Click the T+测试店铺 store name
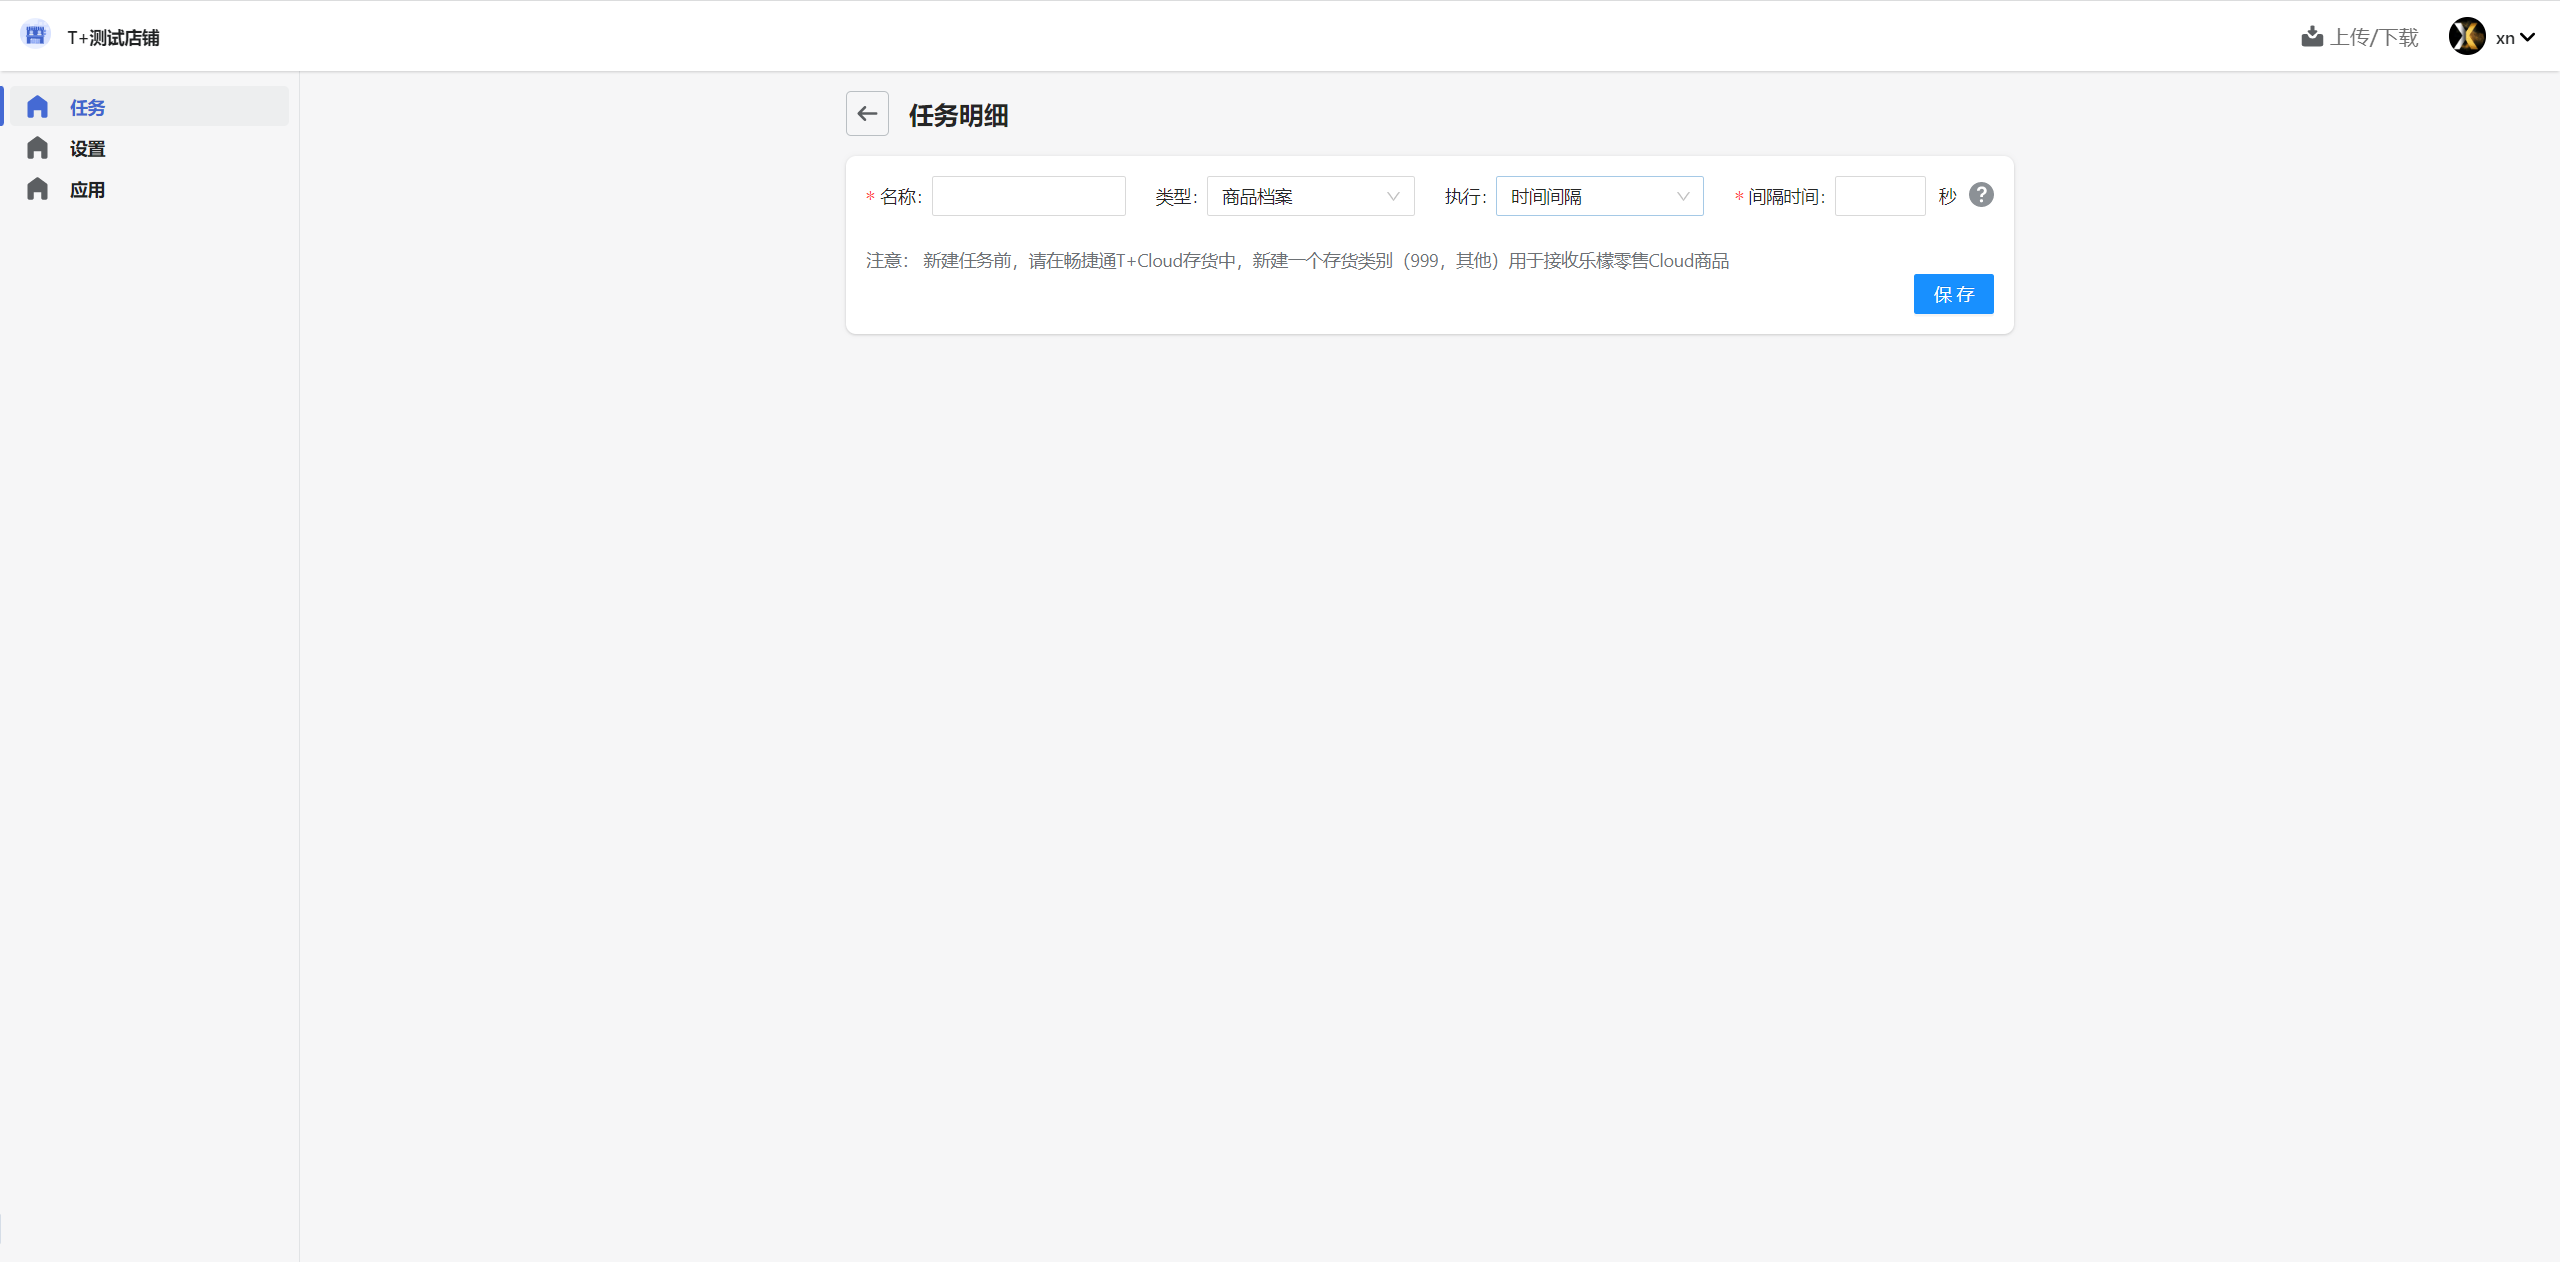 tap(113, 37)
